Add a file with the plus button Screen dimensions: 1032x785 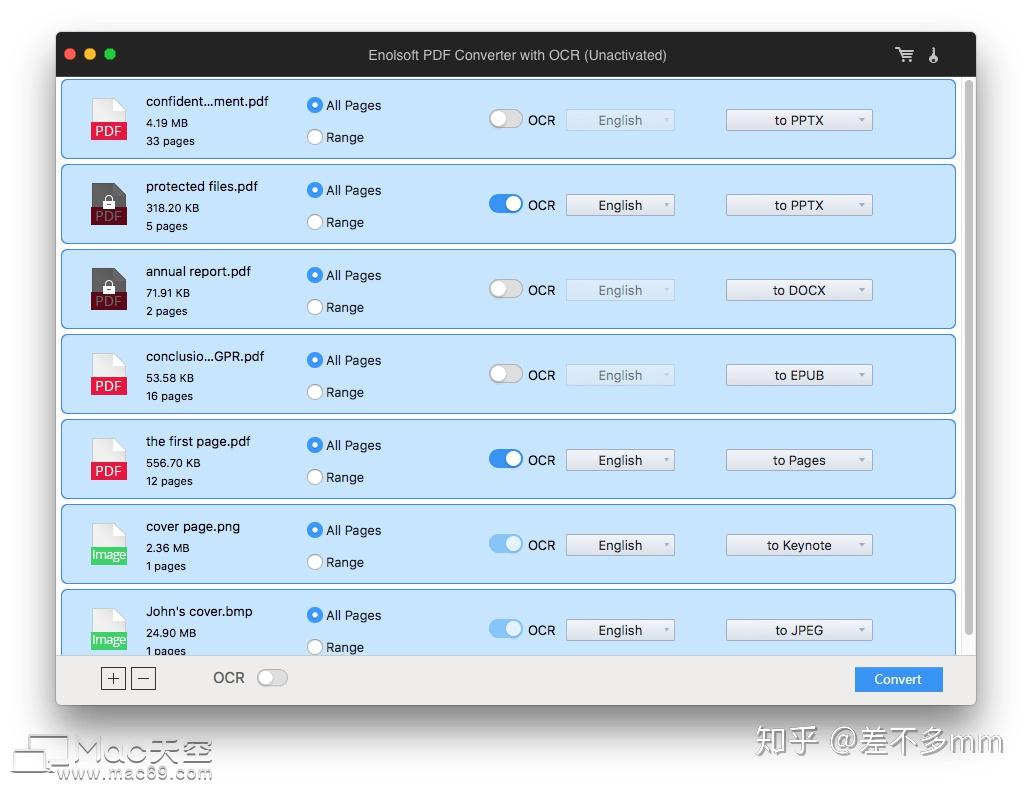click(x=113, y=678)
